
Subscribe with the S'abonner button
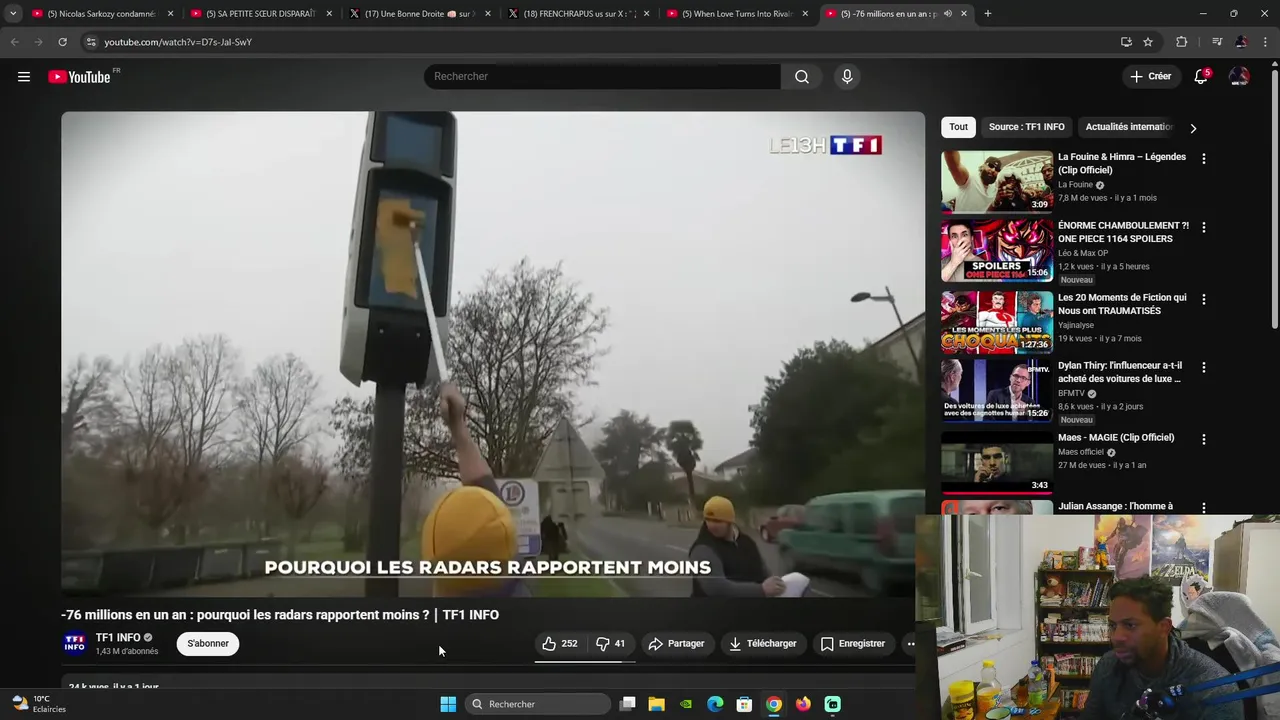[208, 644]
